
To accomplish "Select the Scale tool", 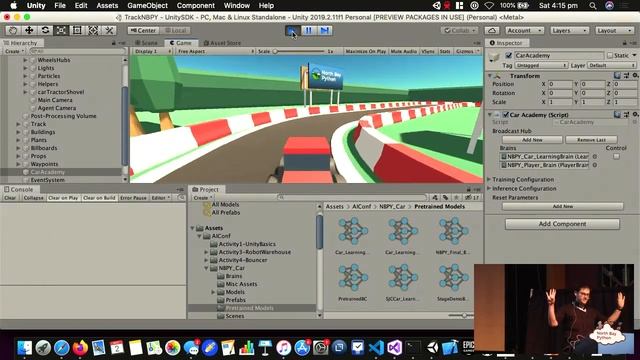I will pos(61,31).
